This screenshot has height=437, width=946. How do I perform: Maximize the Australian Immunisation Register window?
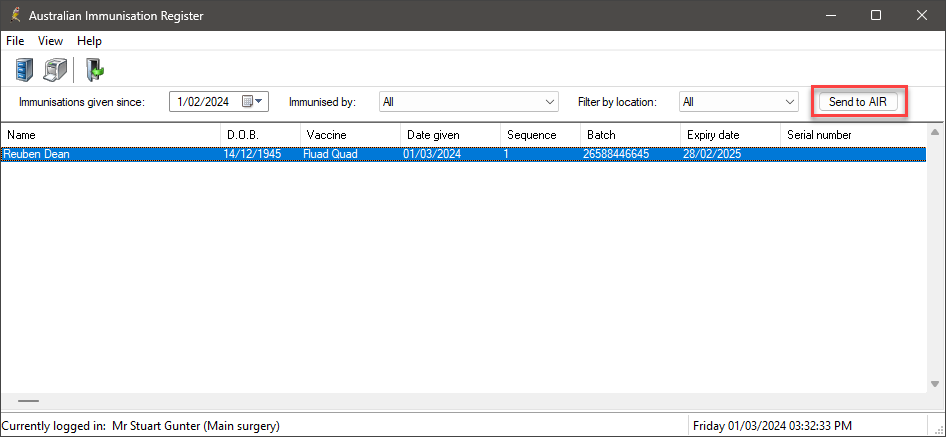[x=876, y=16]
